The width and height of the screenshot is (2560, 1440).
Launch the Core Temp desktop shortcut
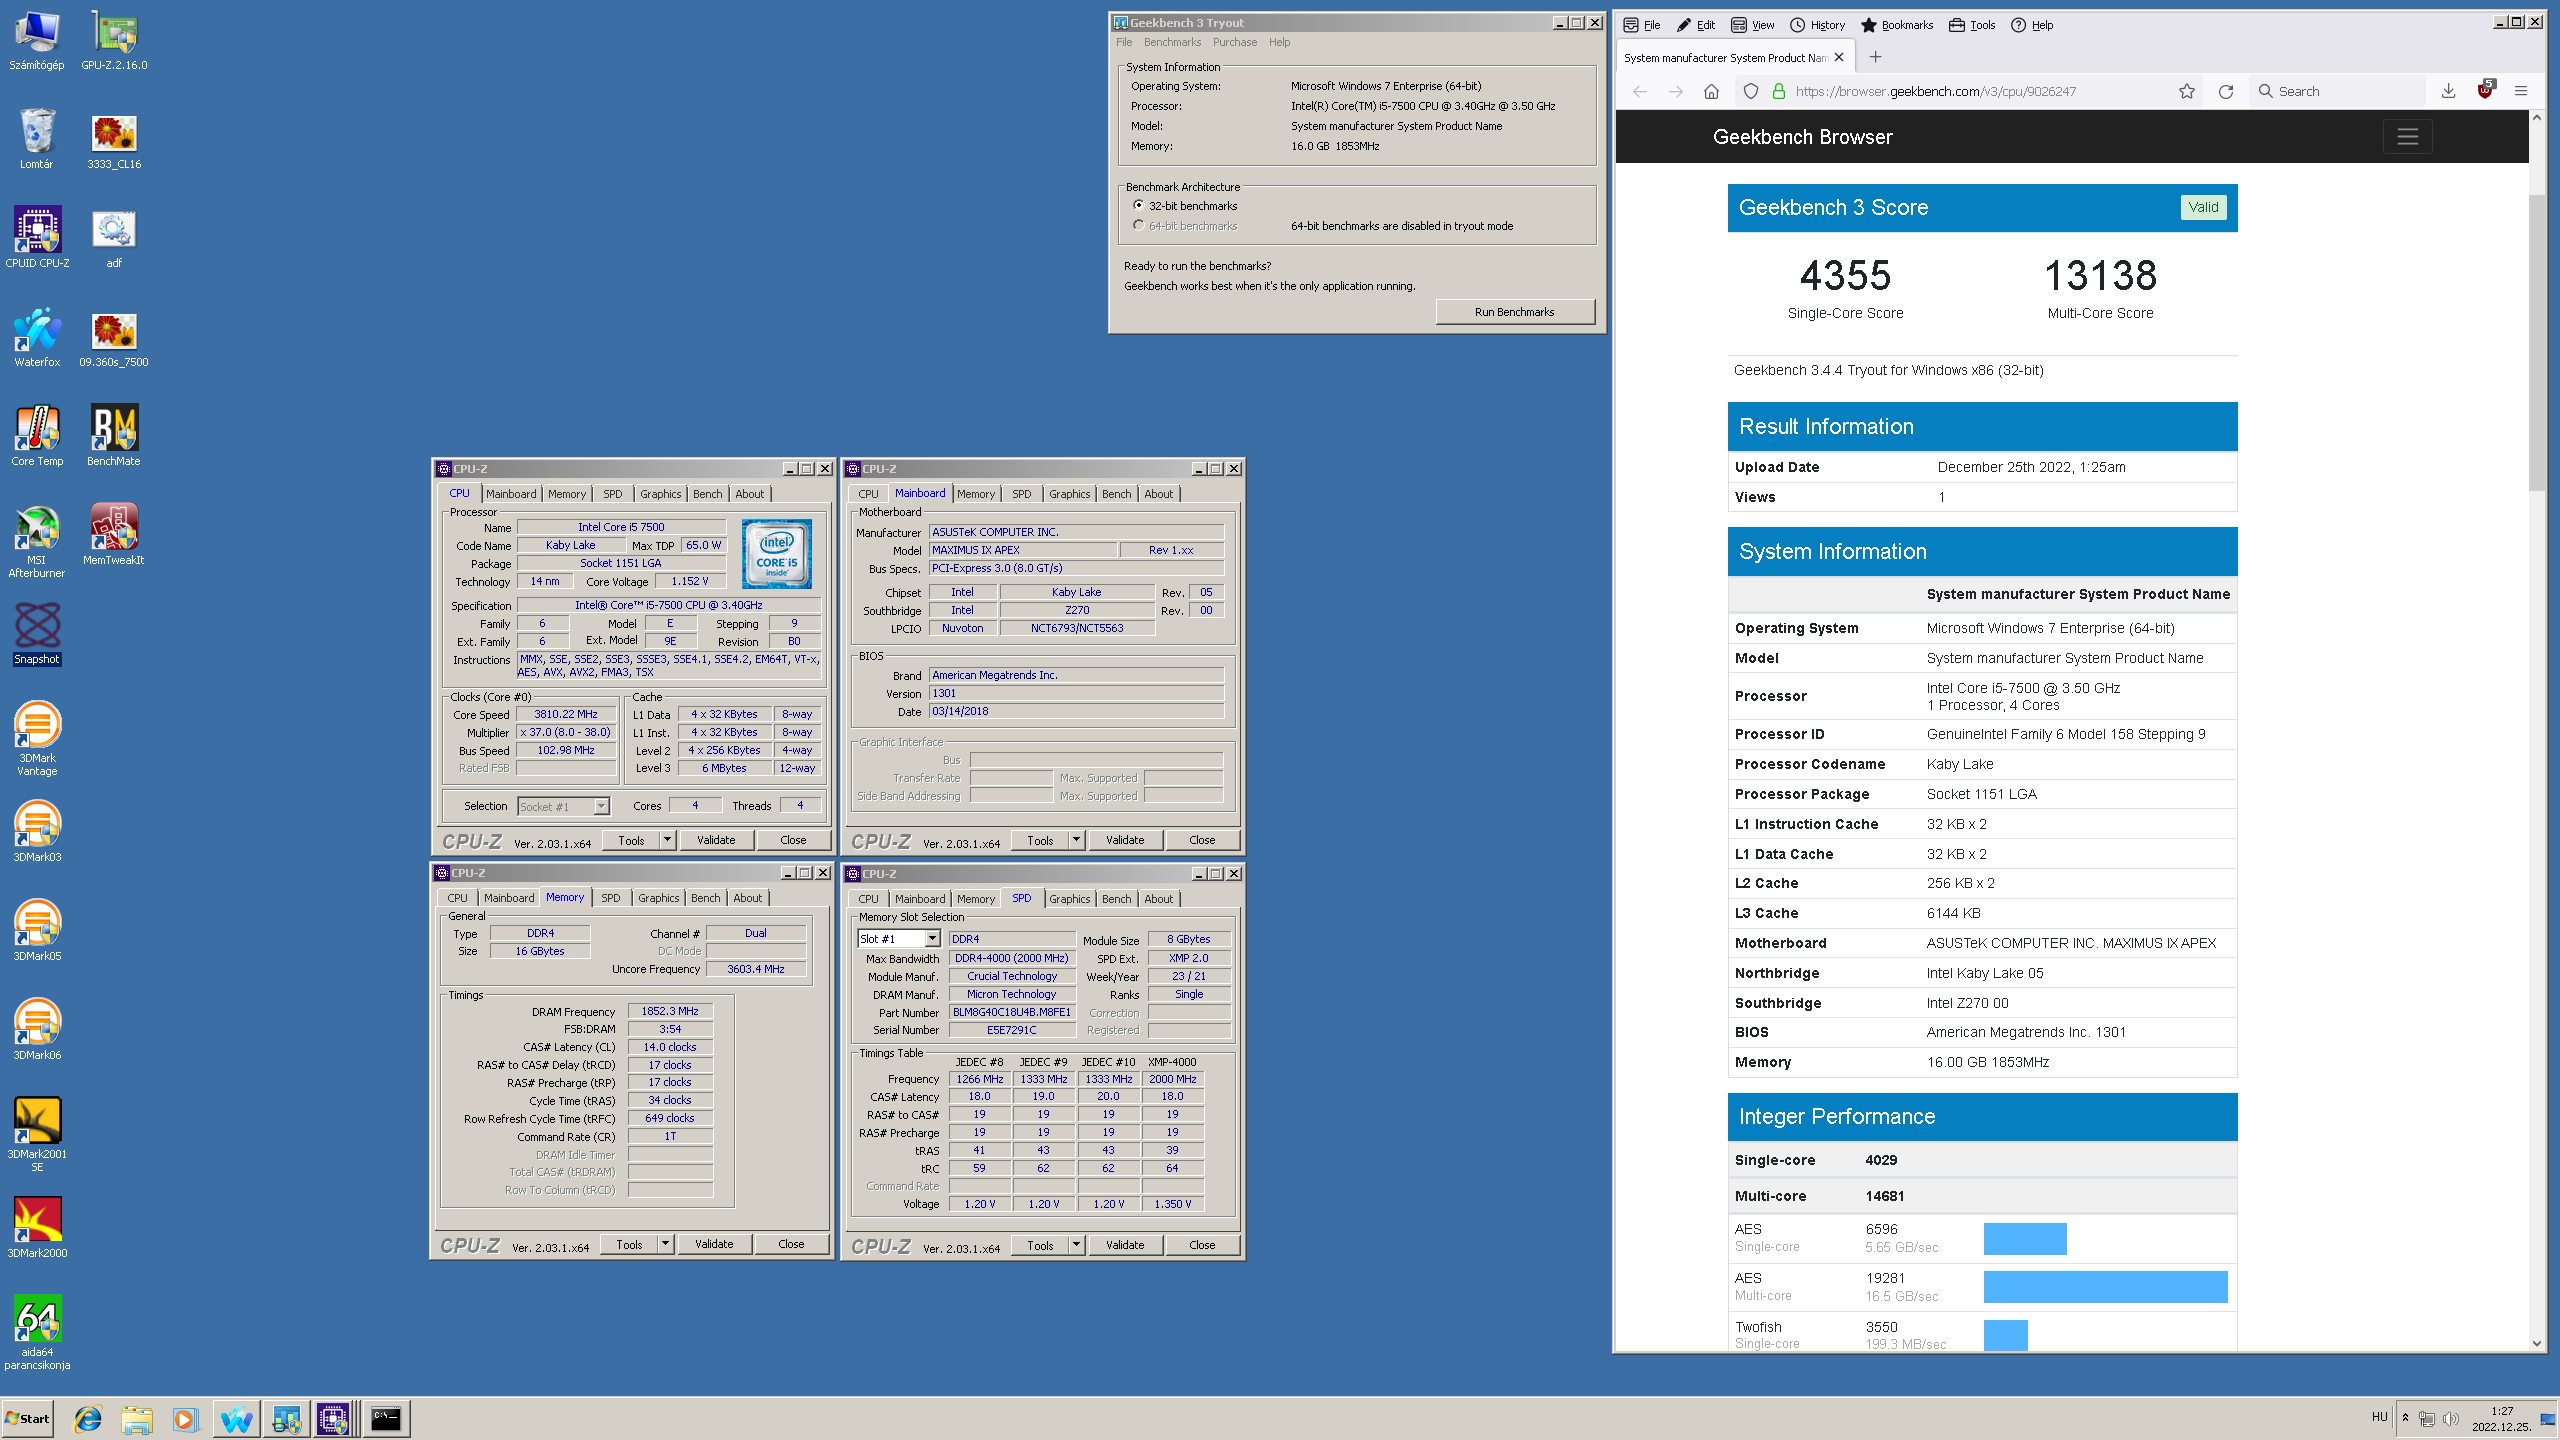tap(37, 436)
